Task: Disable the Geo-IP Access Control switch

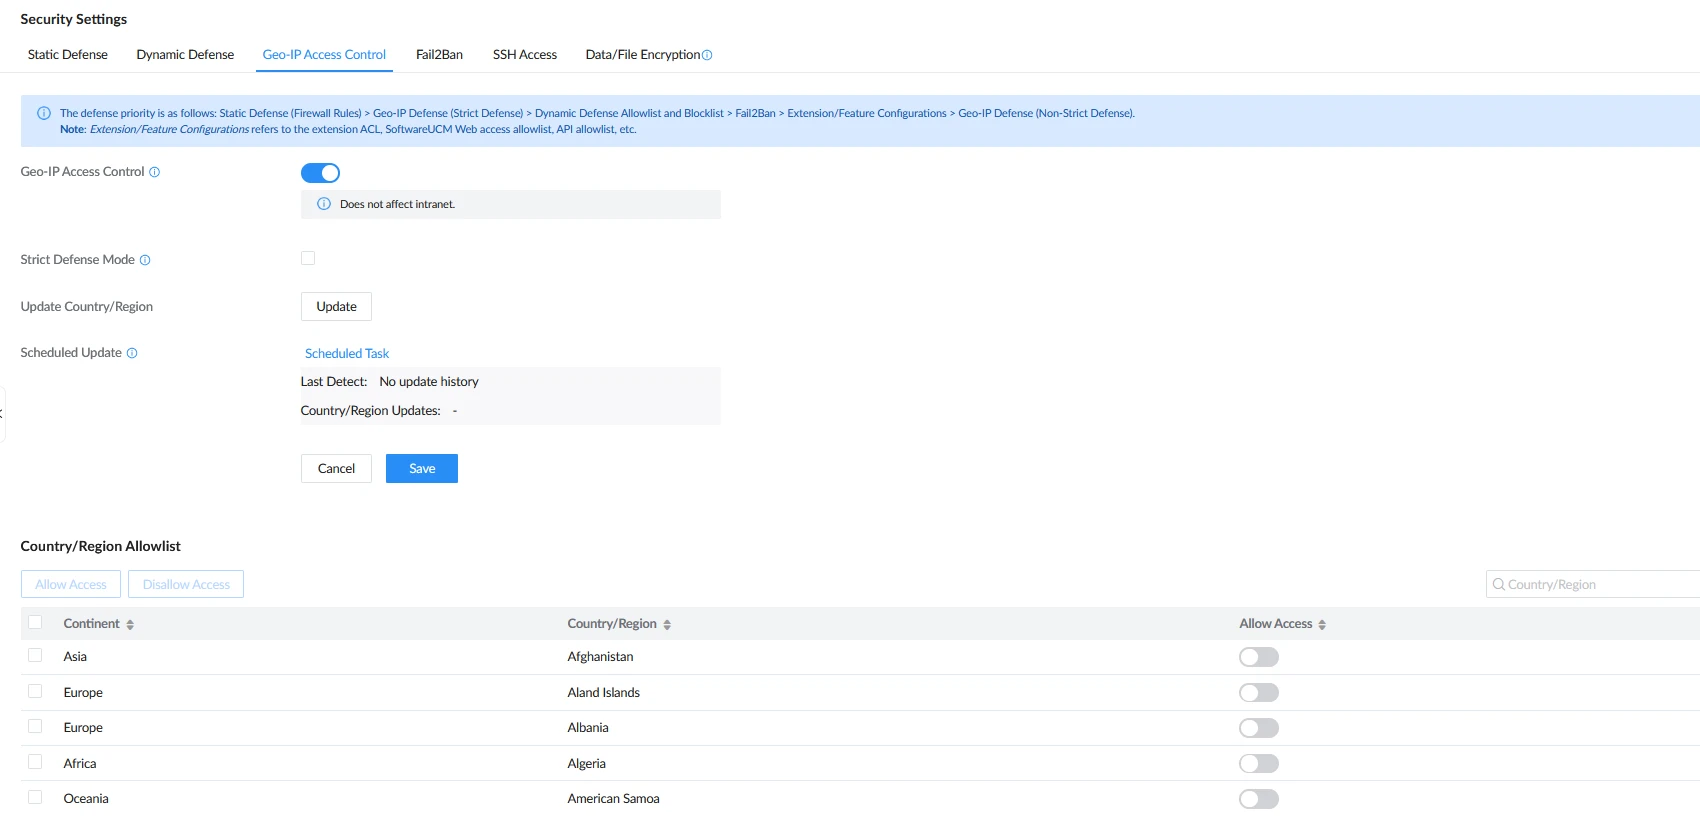Action: click(320, 173)
